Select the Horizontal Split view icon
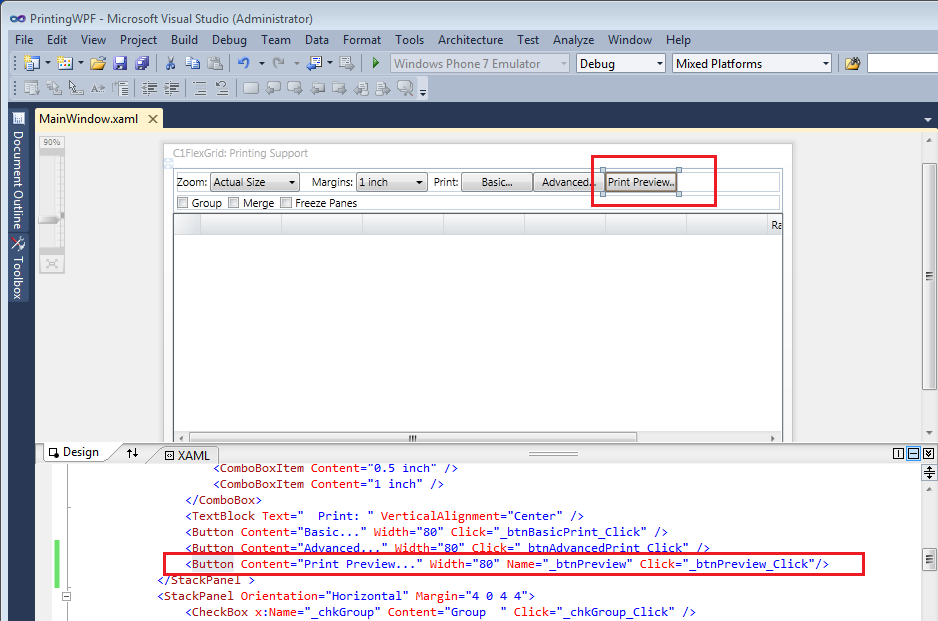Screen dimensions: 938x621 click(x=913, y=453)
